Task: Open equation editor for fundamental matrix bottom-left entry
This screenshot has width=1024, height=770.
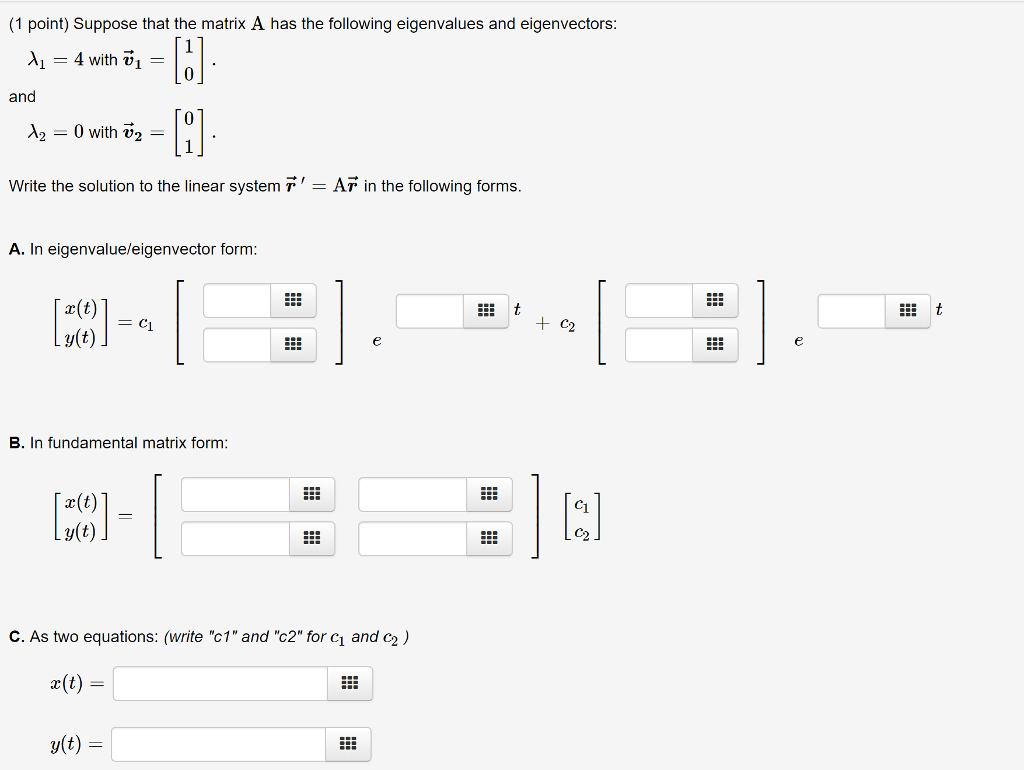Action: [x=311, y=538]
